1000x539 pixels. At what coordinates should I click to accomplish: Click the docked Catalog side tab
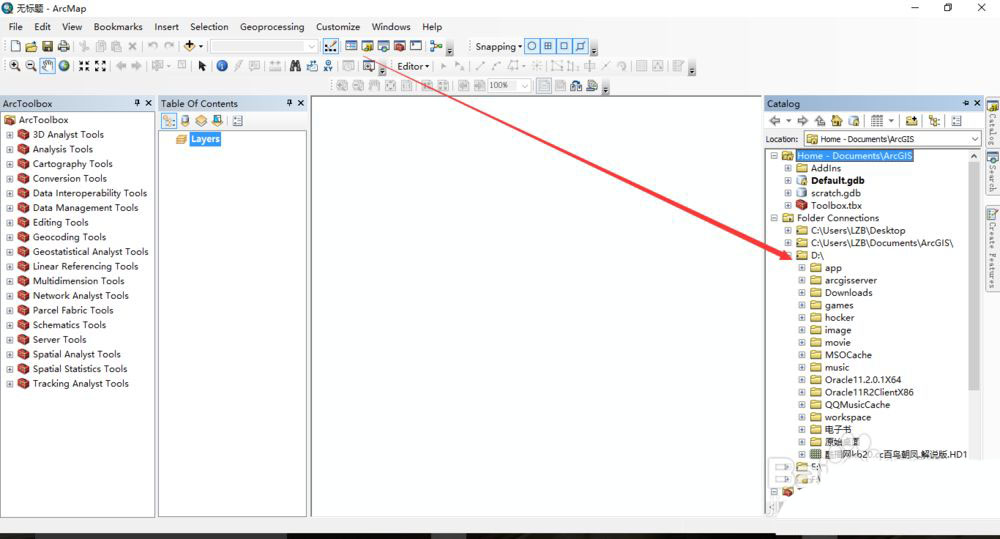point(992,122)
